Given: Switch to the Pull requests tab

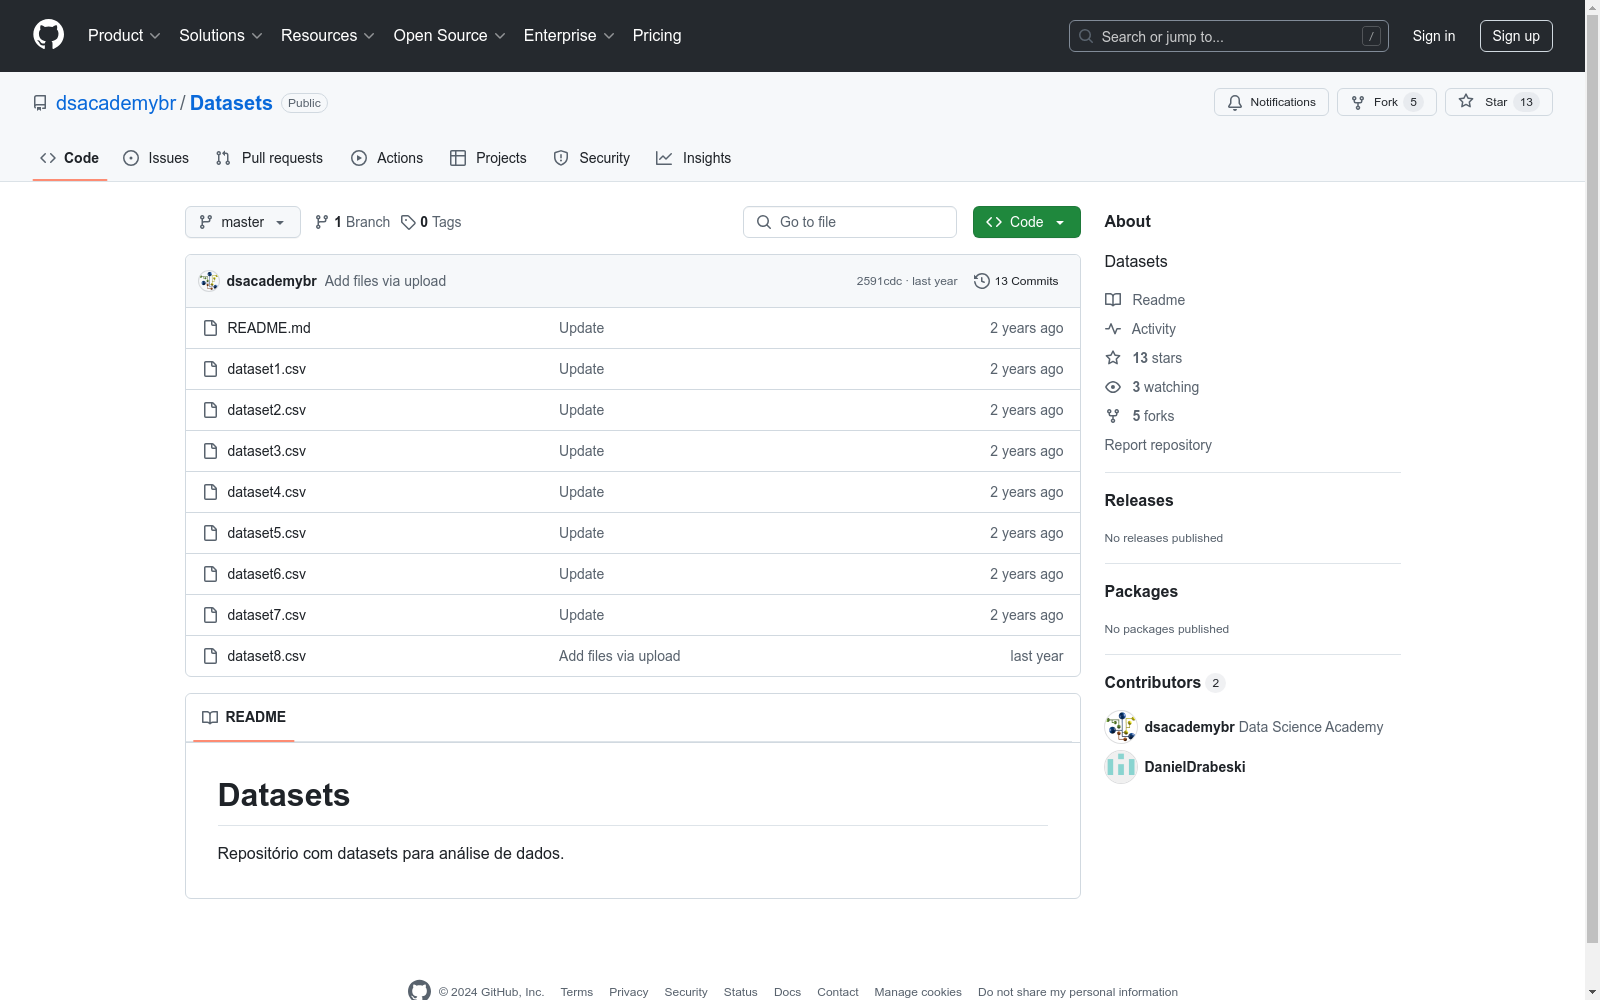Looking at the screenshot, I should [x=269, y=158].
